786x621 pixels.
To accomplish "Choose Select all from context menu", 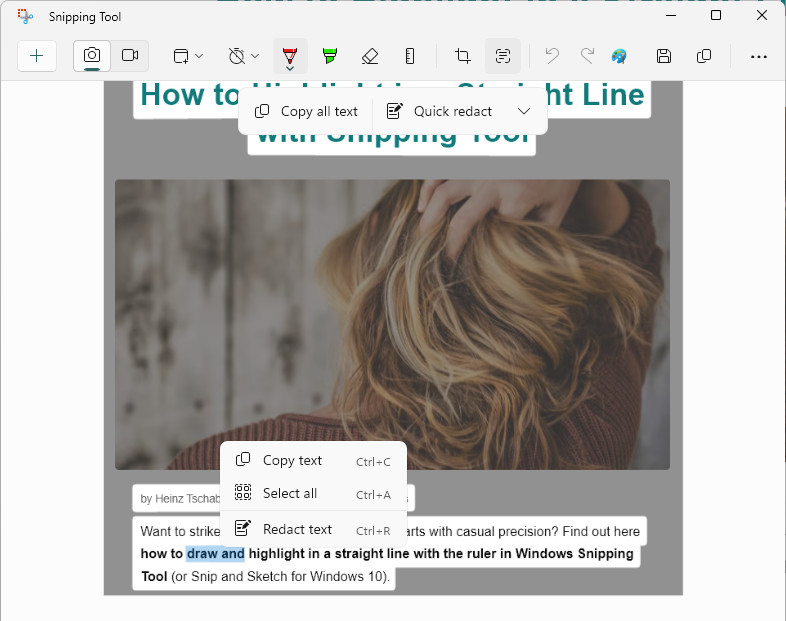I will [313, 494].
